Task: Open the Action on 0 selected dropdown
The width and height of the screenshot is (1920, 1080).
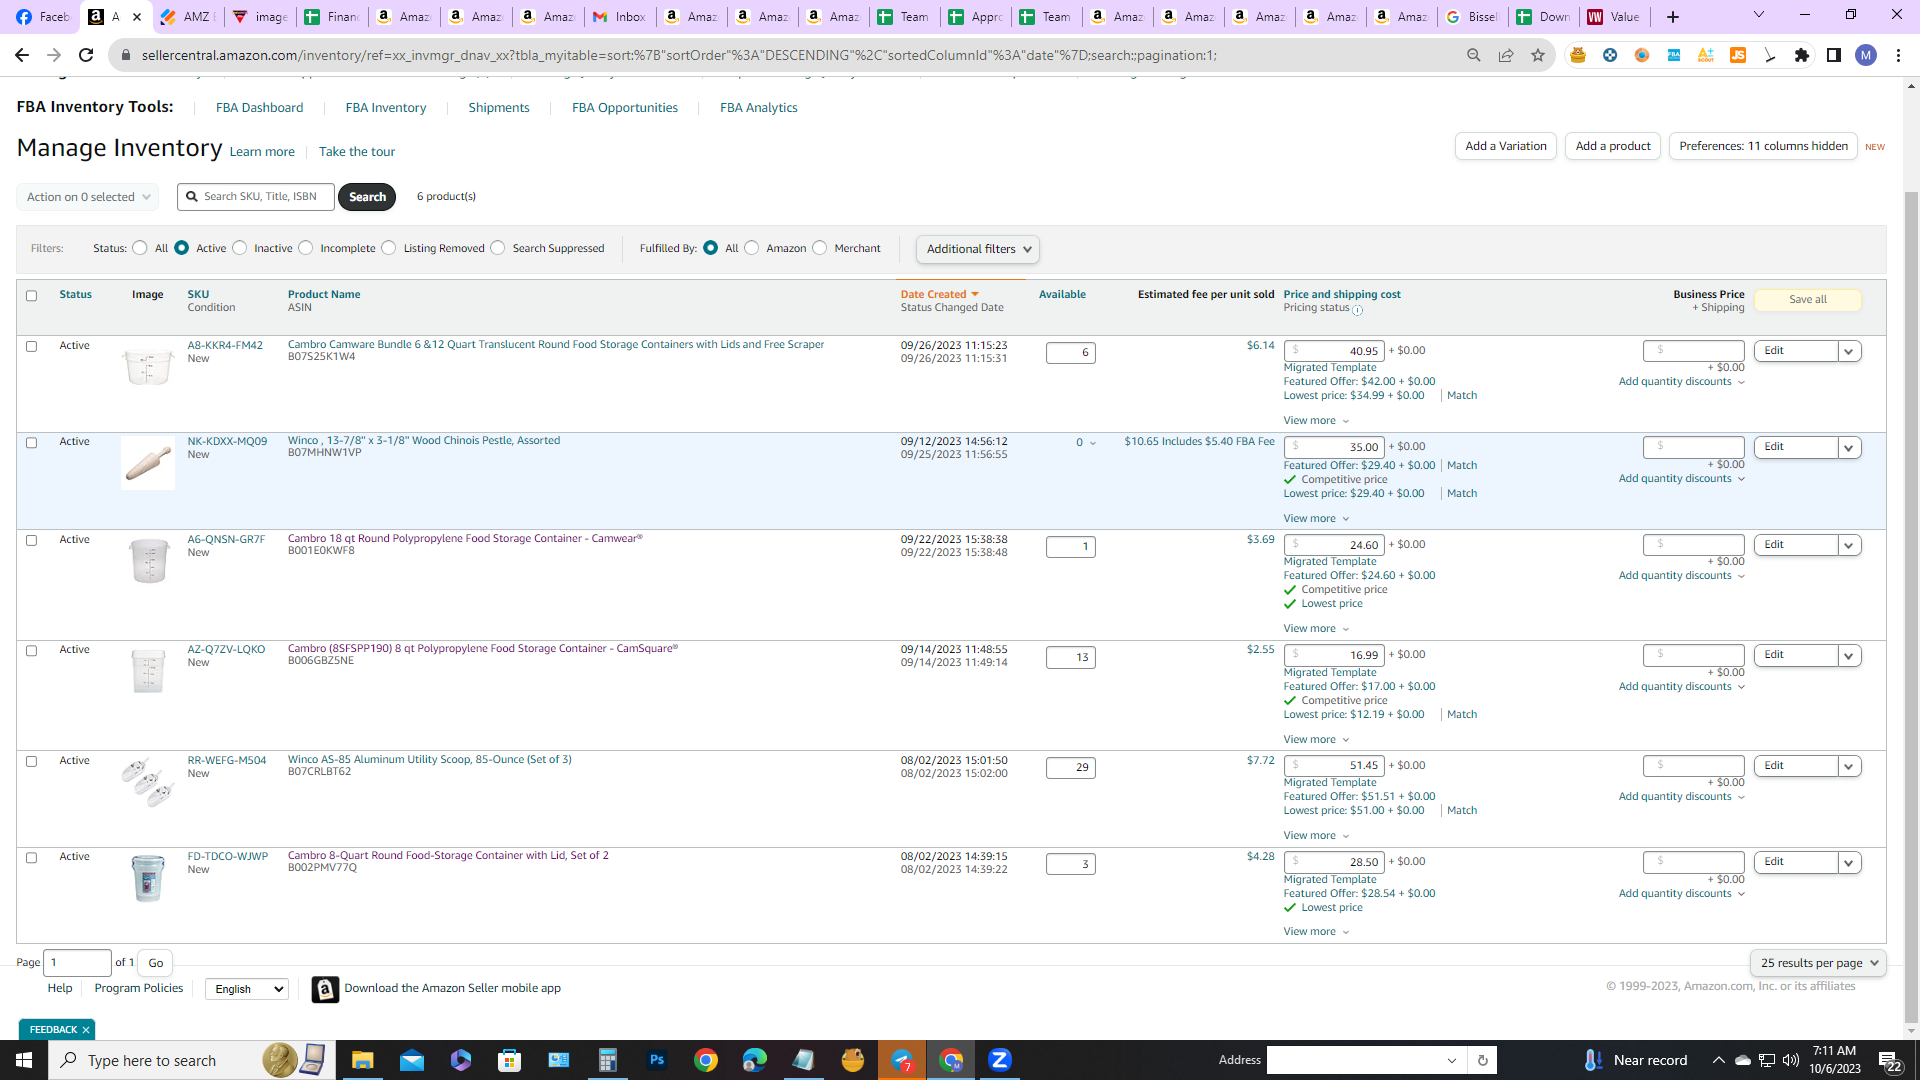Action: point(88,197)
